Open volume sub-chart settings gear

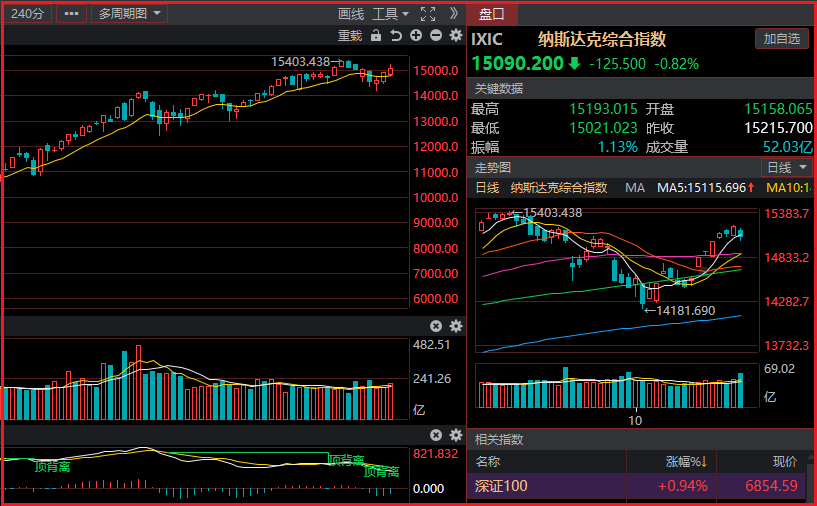tap(456, 326)
